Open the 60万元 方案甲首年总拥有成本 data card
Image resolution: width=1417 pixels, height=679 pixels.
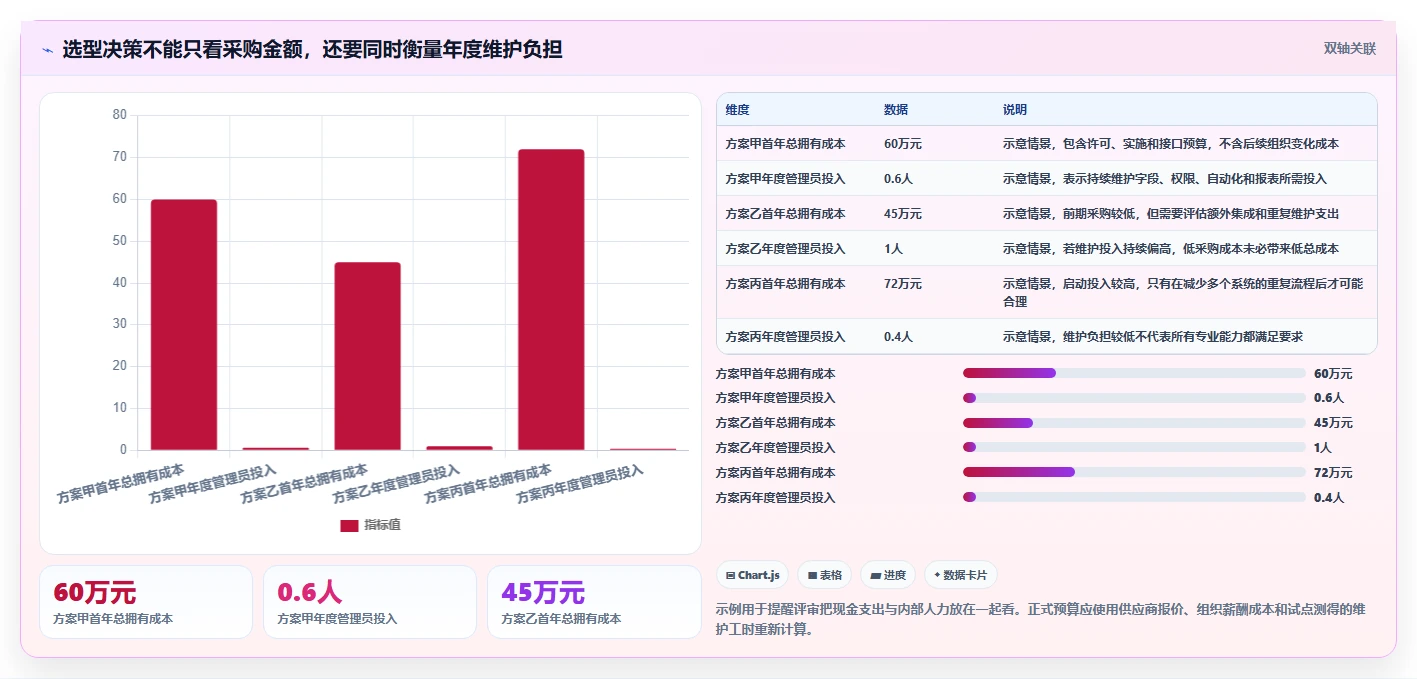(x=146, y=602)
